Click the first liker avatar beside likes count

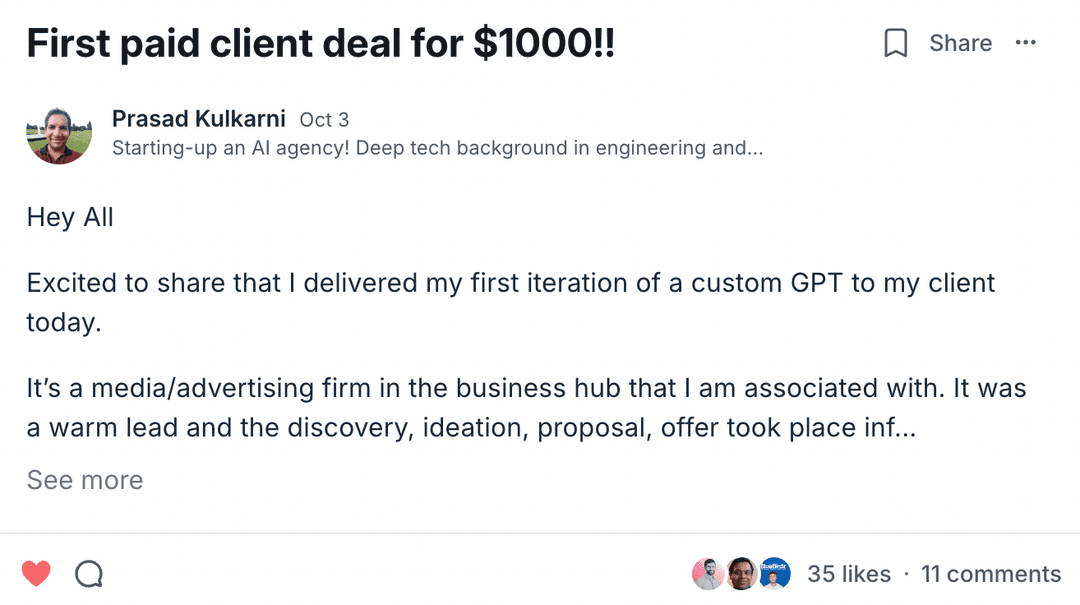pos(708,574)
